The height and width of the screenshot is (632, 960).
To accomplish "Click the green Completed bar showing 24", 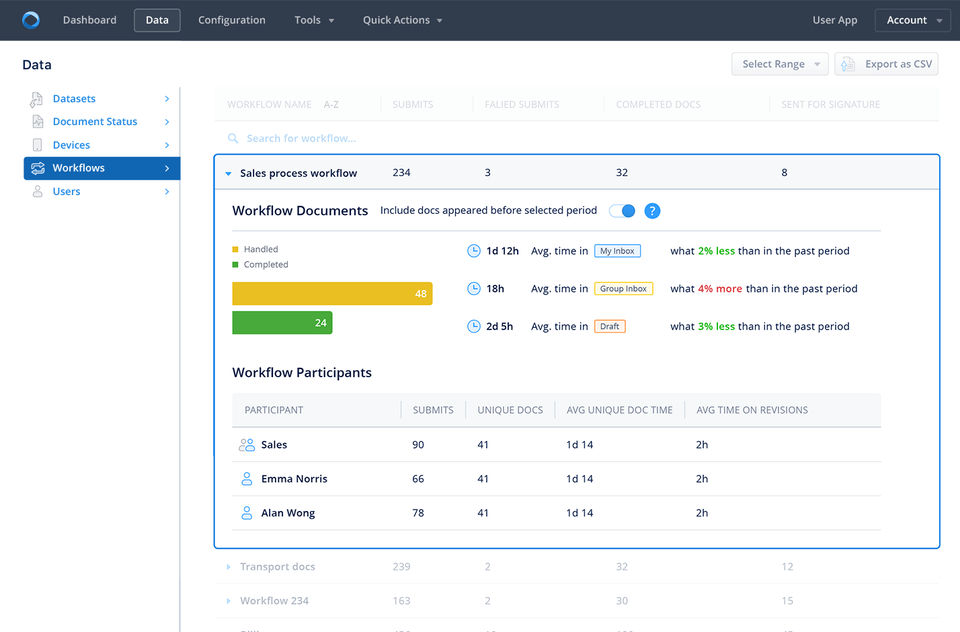I will point(282,323).
